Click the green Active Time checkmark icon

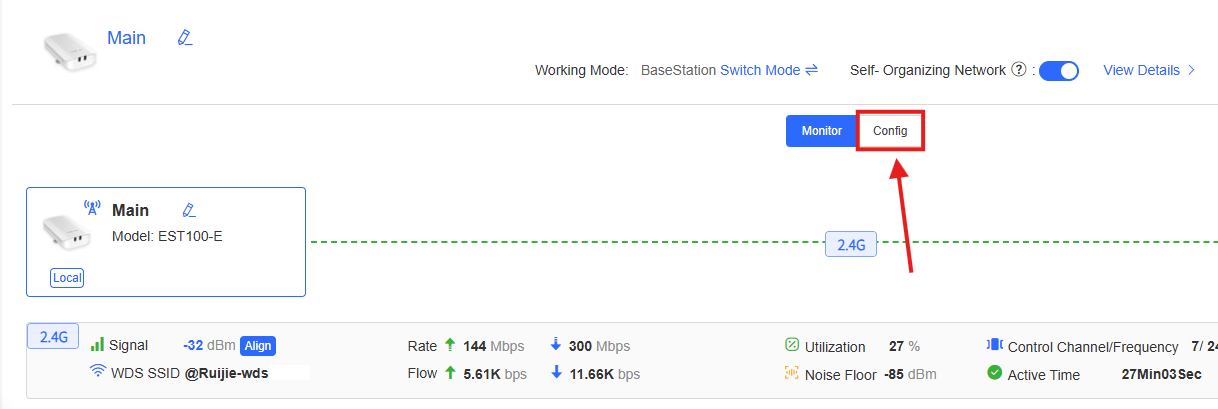[x=994, y=373]
